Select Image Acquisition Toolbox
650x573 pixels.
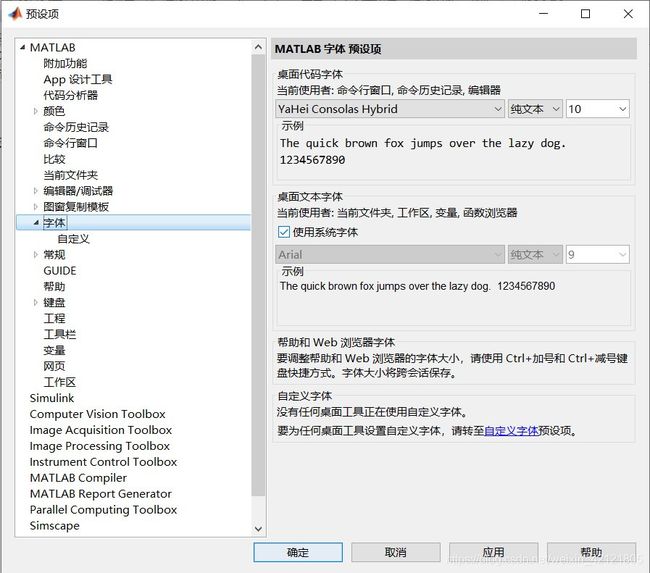[101, 430]
